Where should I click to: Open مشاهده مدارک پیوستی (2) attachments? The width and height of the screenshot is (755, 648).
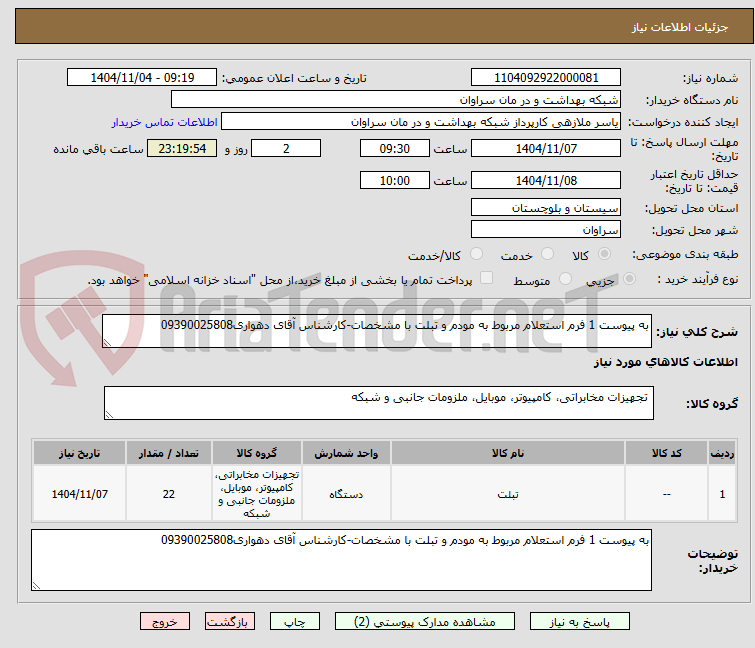425,622
